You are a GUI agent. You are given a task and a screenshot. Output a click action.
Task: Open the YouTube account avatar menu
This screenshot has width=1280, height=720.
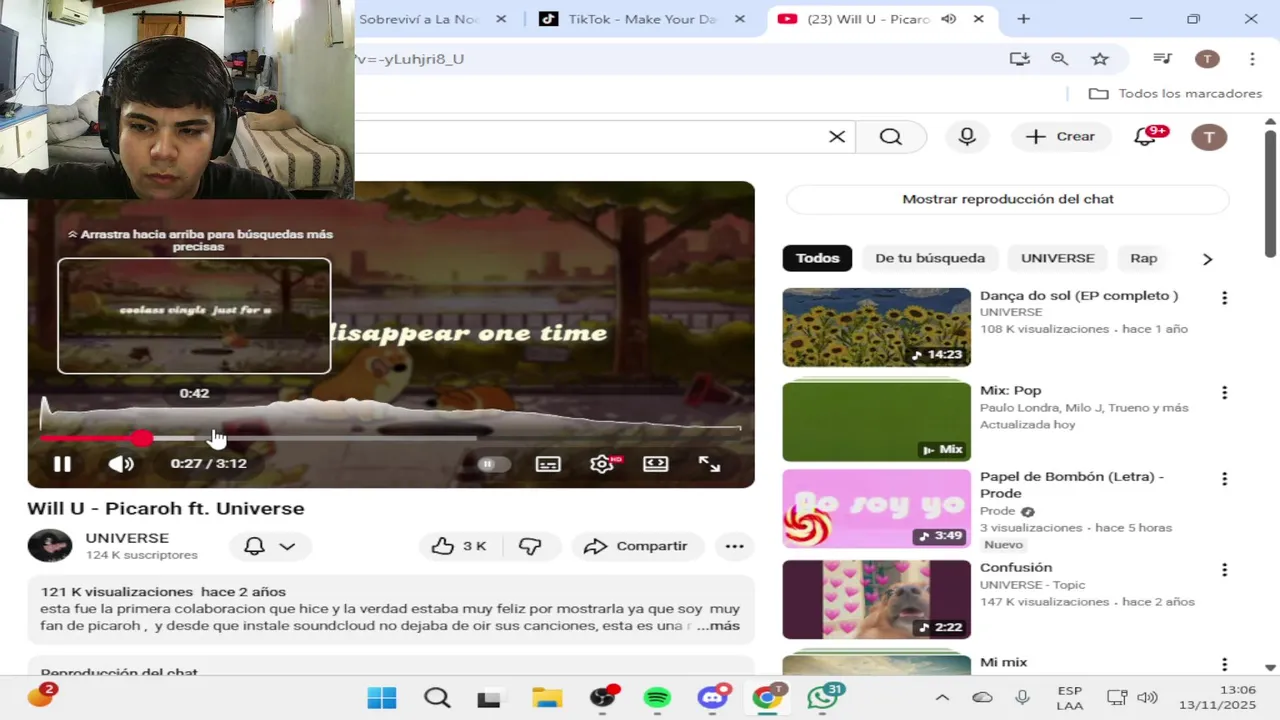[1209, 137]
